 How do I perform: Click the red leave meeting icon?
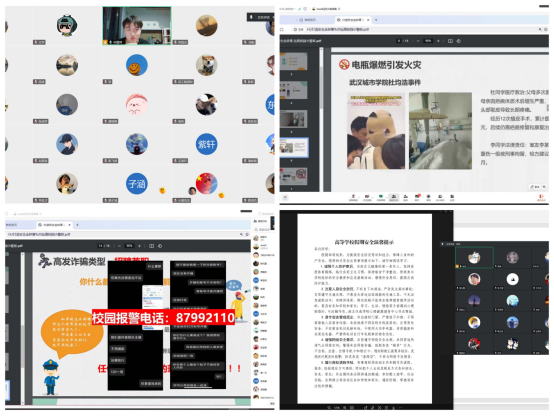[541, 197]
